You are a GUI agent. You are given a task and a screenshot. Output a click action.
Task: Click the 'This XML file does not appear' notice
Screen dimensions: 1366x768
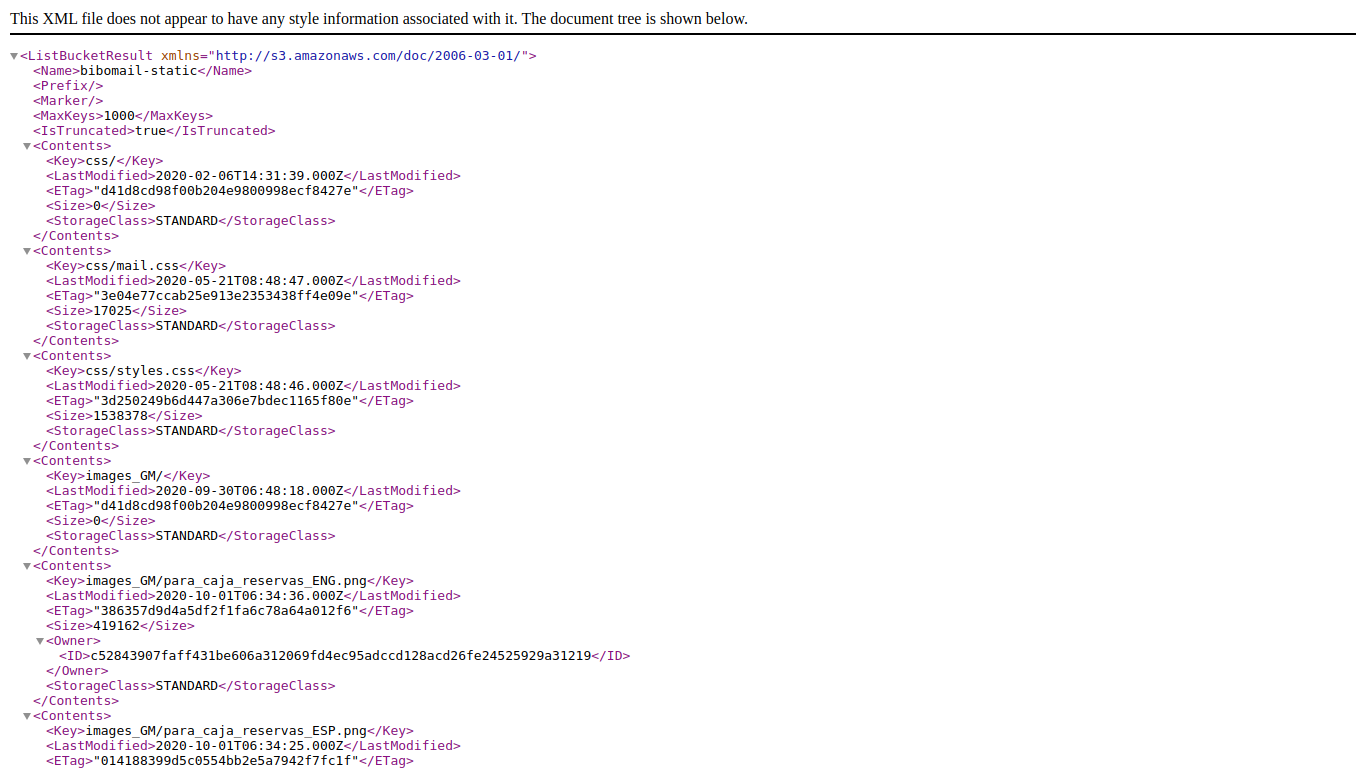pos(379,19)
